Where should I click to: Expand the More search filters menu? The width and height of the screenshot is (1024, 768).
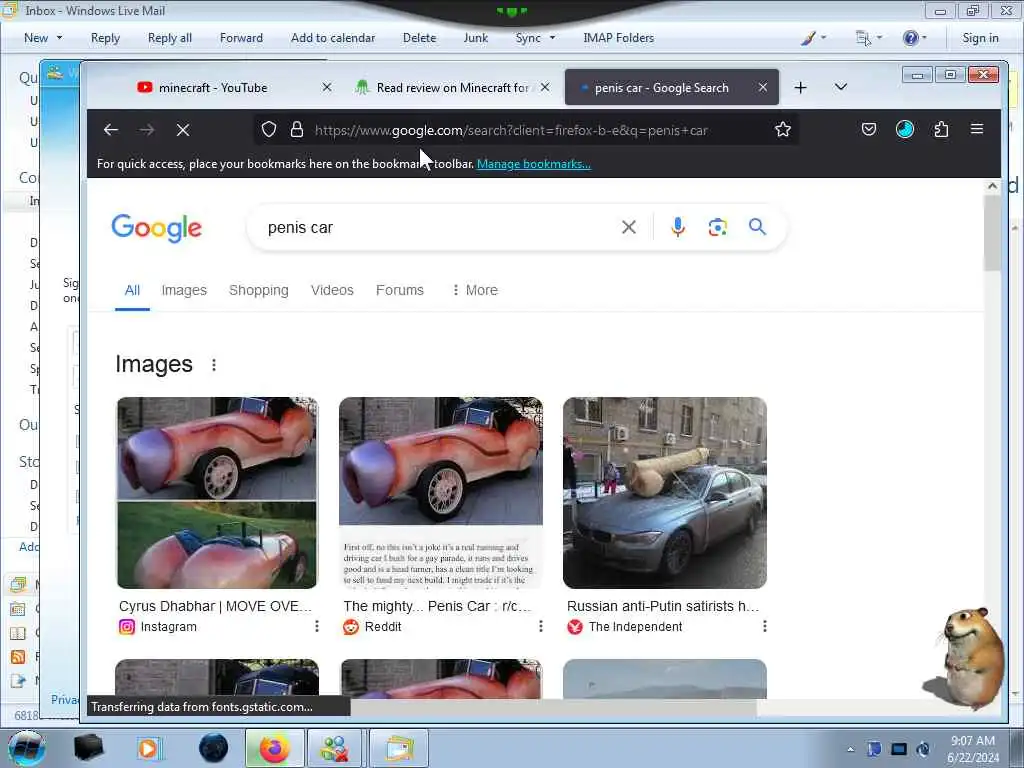click(475, 290)
